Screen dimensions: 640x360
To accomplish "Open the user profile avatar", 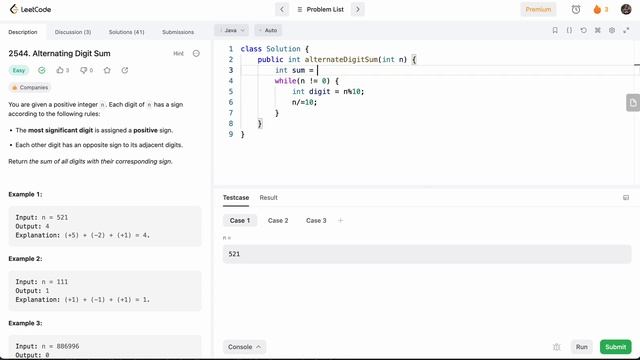I will click(x=626, y=9).
